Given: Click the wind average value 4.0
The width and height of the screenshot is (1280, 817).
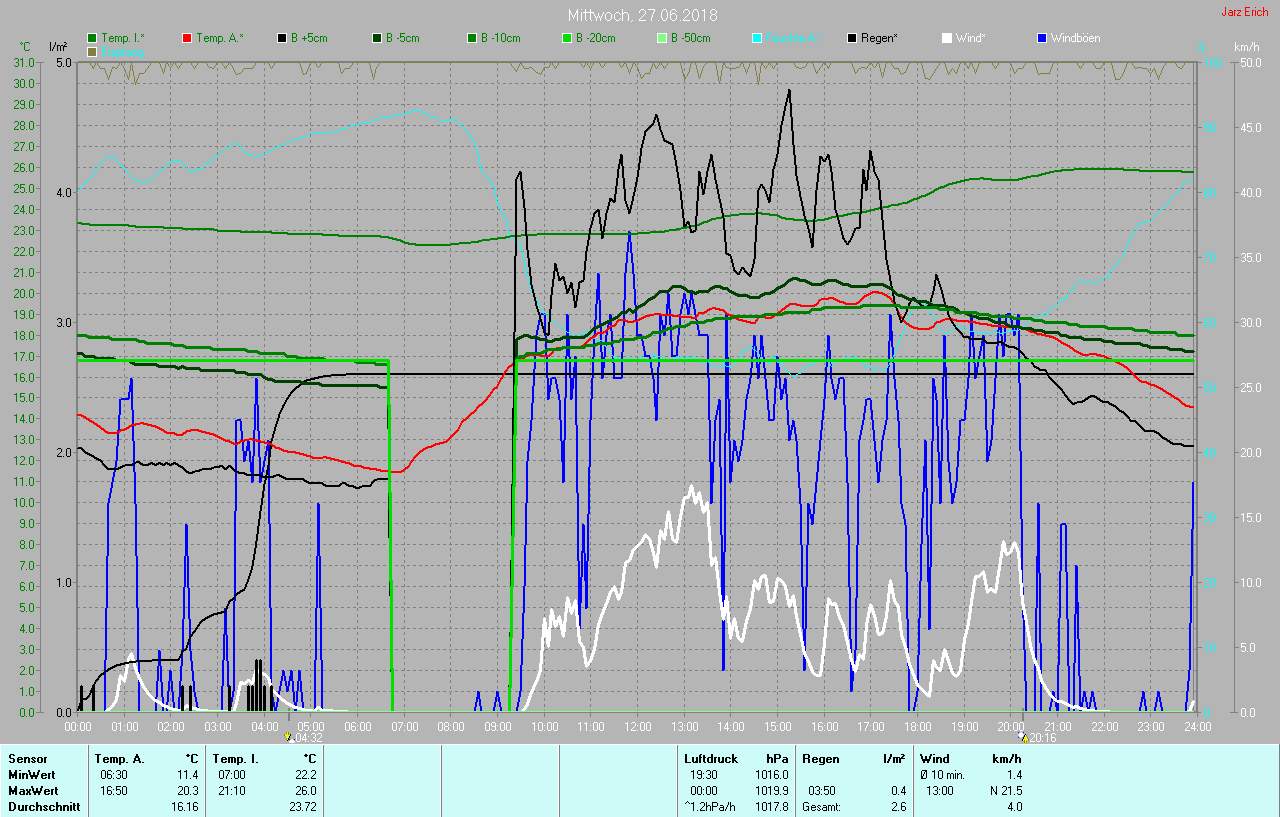Looking at the screenshot, I should tap(1014, 807).
